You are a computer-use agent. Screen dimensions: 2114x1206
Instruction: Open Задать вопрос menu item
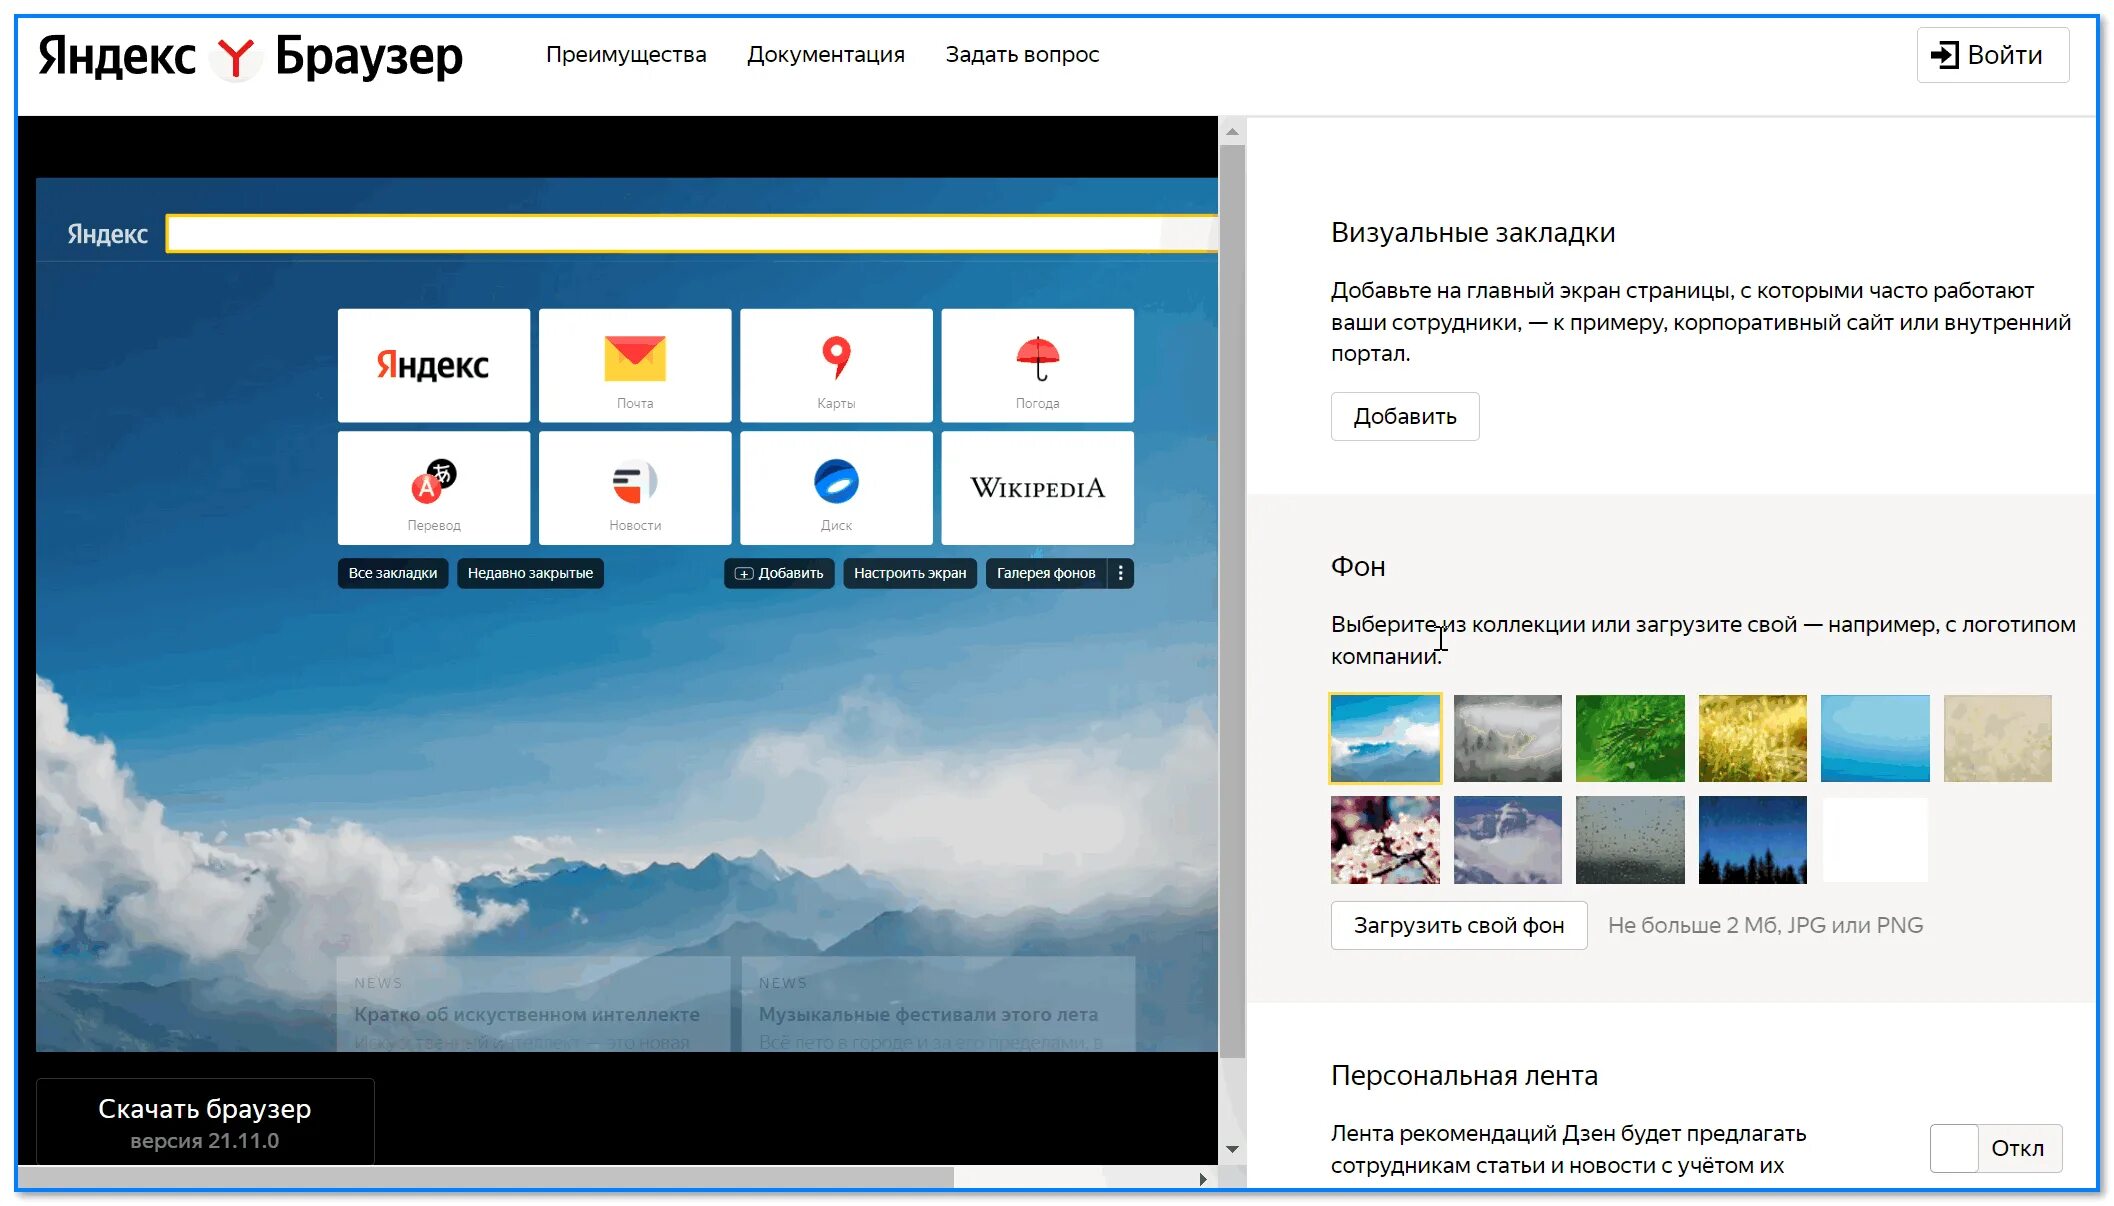click(x=1022, y=55)
